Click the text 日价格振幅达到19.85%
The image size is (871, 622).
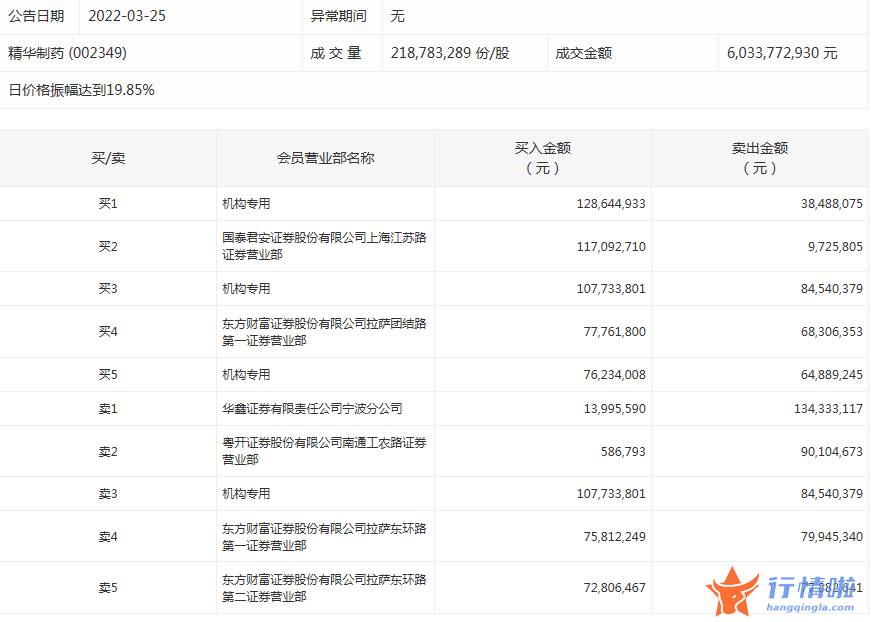tap(82, 90)
